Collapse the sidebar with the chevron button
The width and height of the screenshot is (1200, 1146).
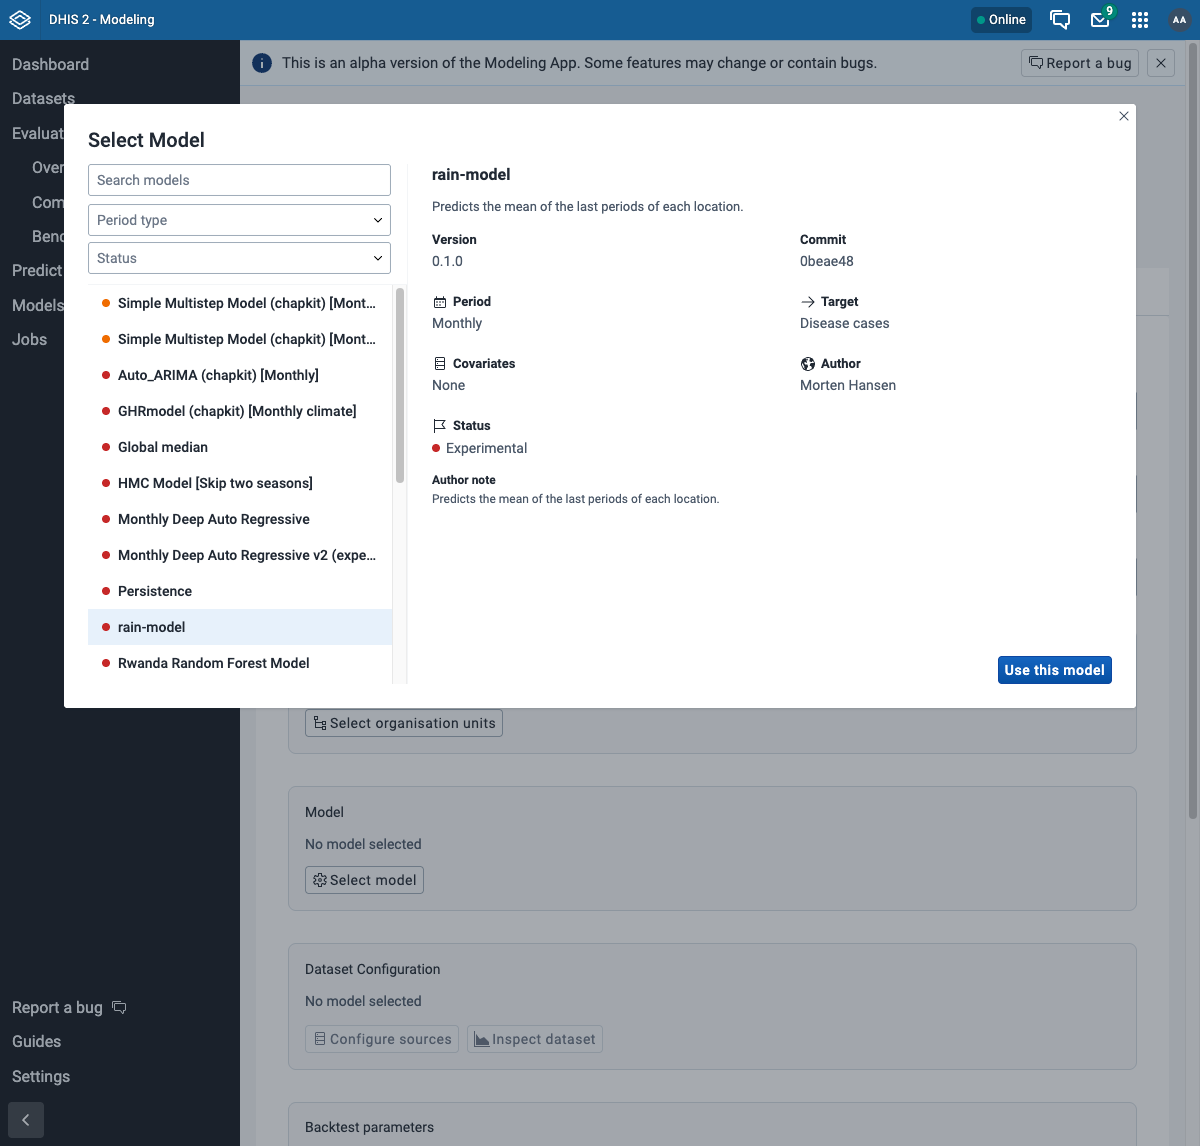point(26,1120)
